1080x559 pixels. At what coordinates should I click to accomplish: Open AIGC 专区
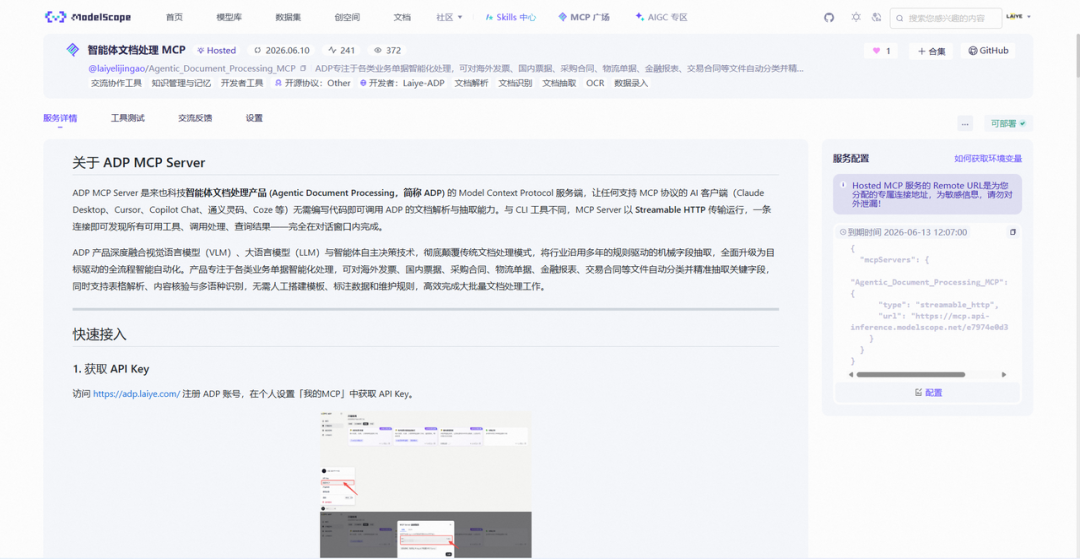click(x=661, y=17)
